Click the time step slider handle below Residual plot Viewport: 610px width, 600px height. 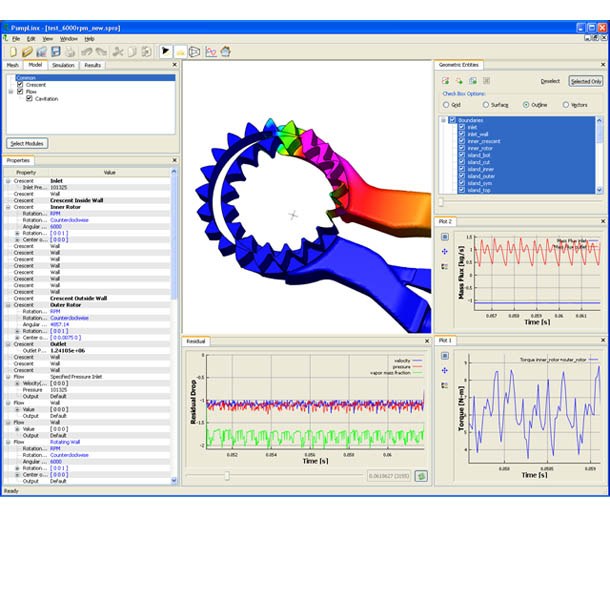point(227,475)
